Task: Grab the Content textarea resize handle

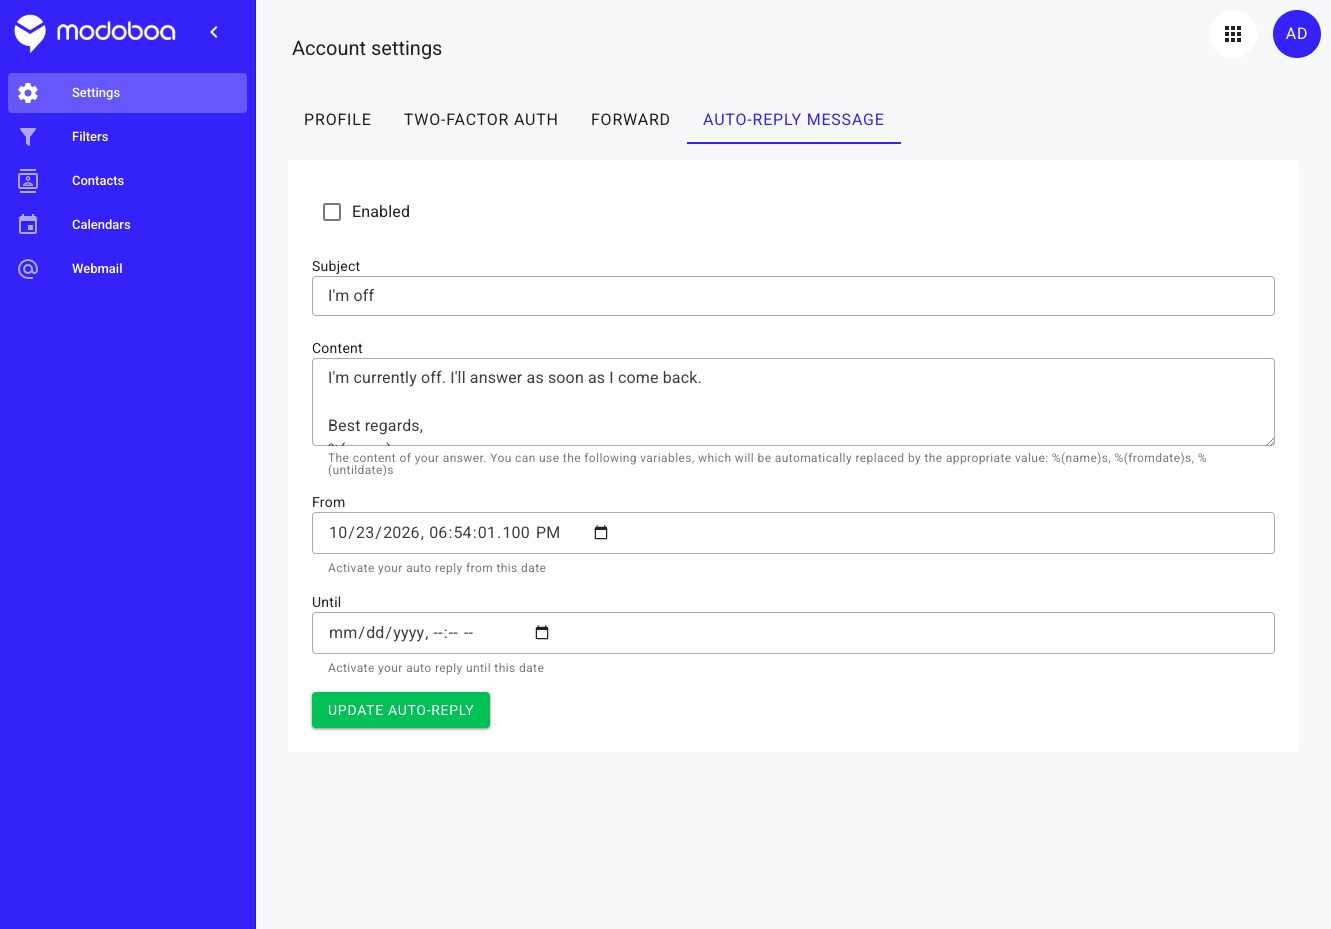Action: 1268,439
